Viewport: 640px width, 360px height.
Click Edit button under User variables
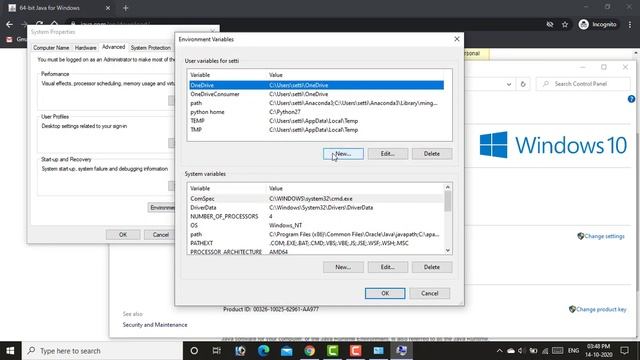point(387,154)
